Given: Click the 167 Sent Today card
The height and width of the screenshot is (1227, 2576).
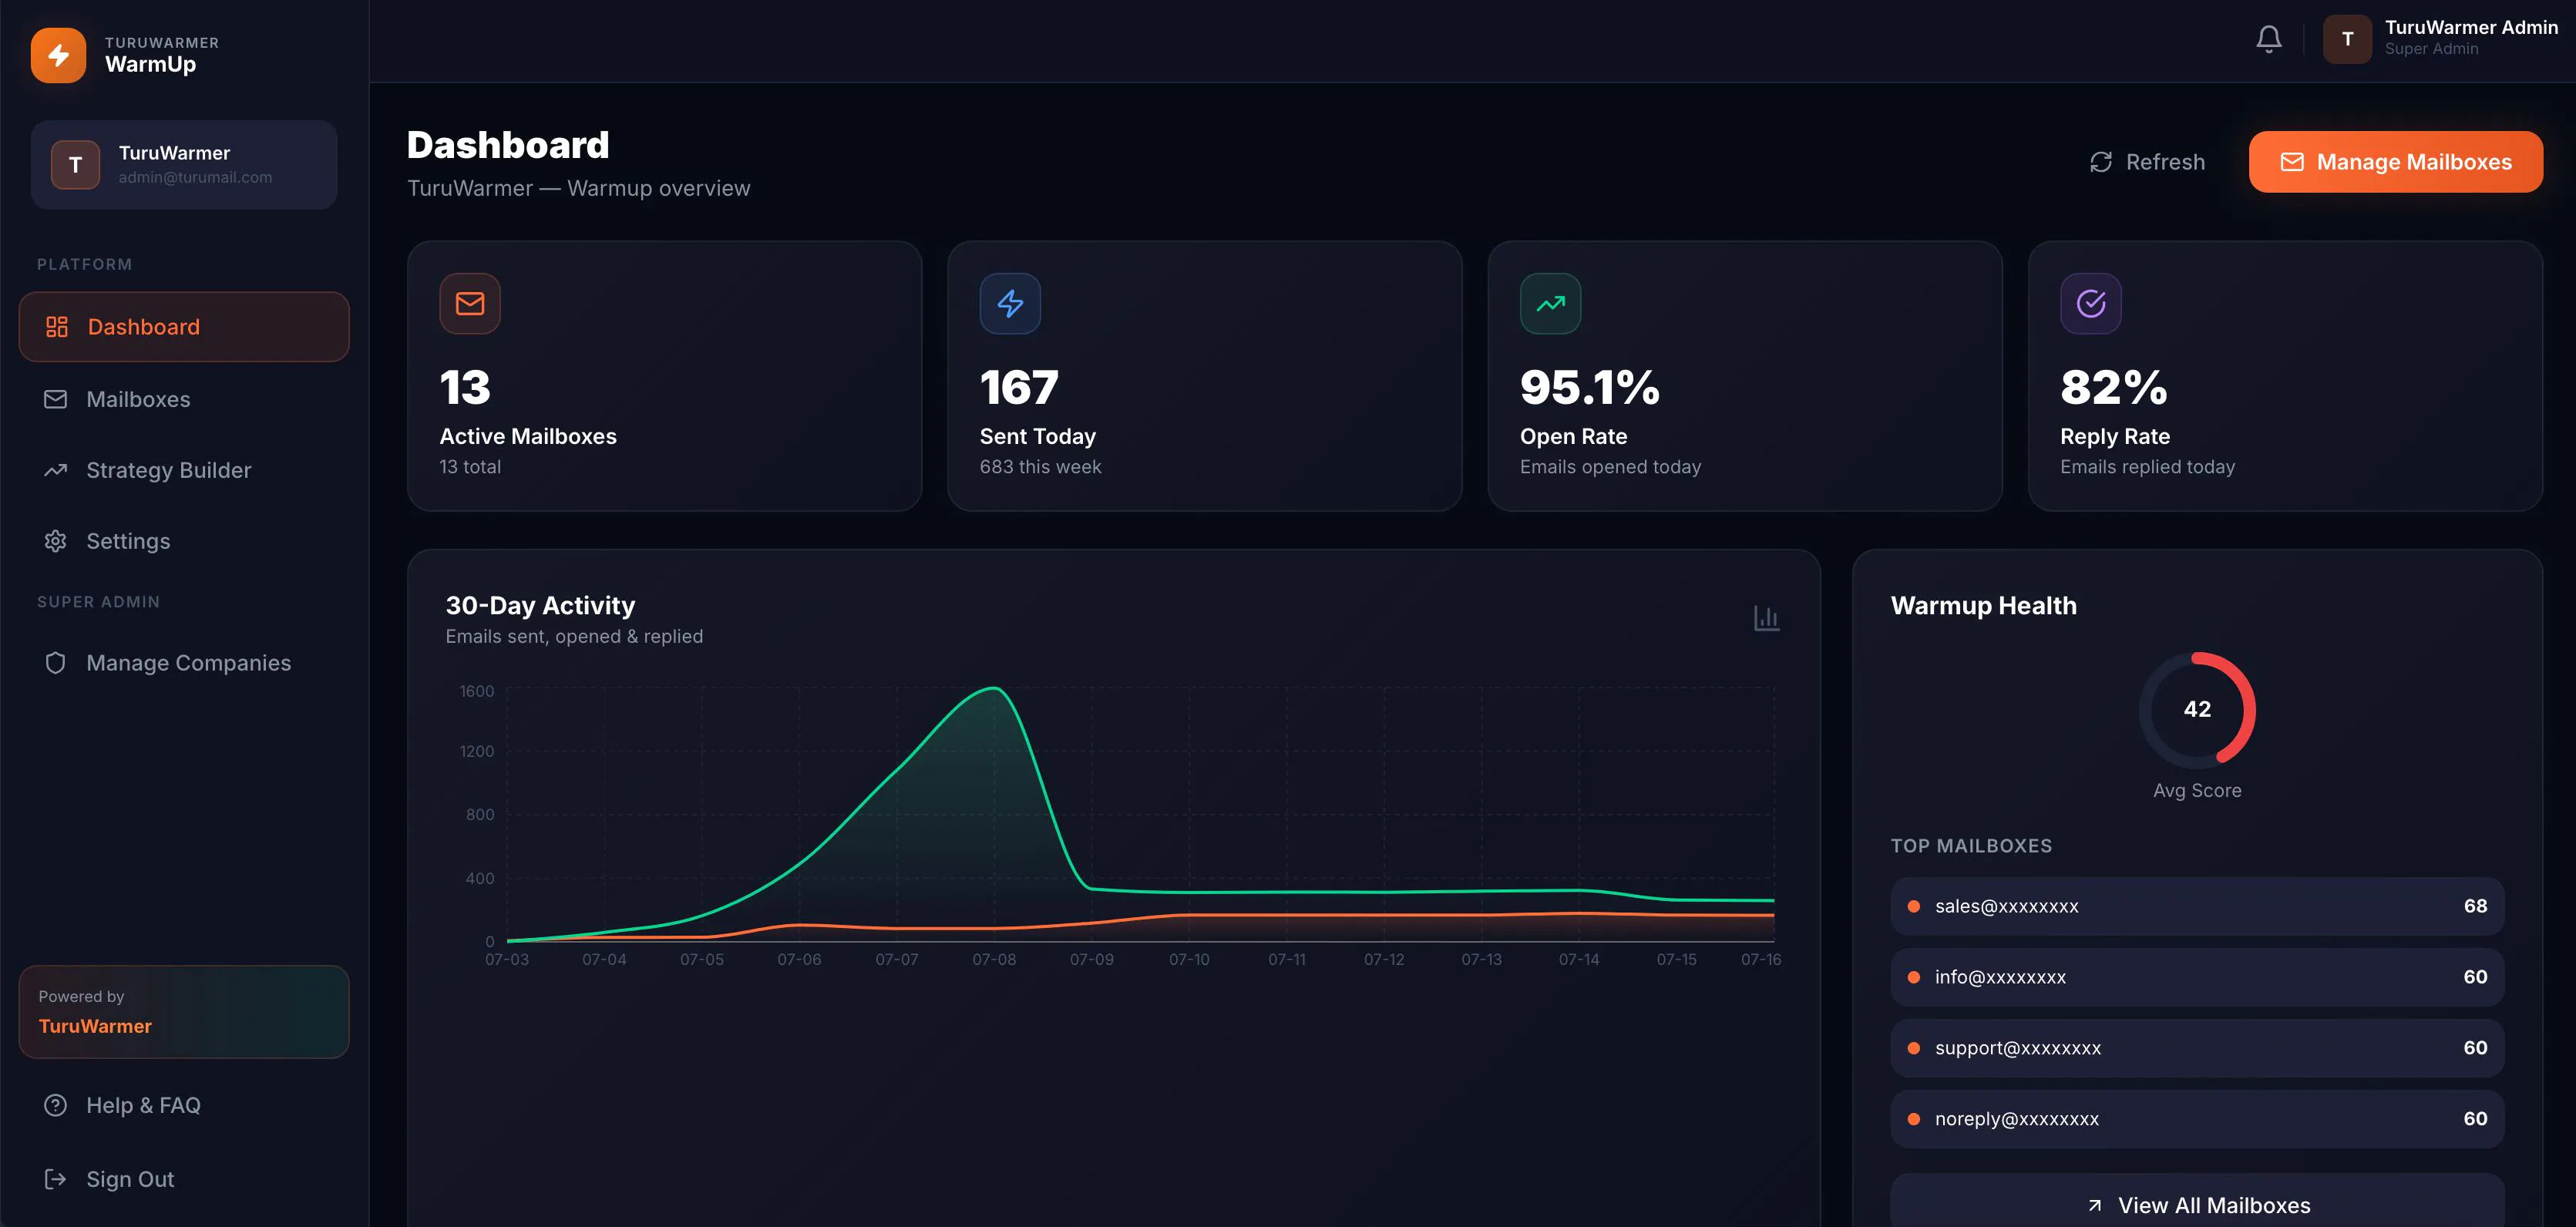Looking at the screenshot, I should pos(1204,376).
